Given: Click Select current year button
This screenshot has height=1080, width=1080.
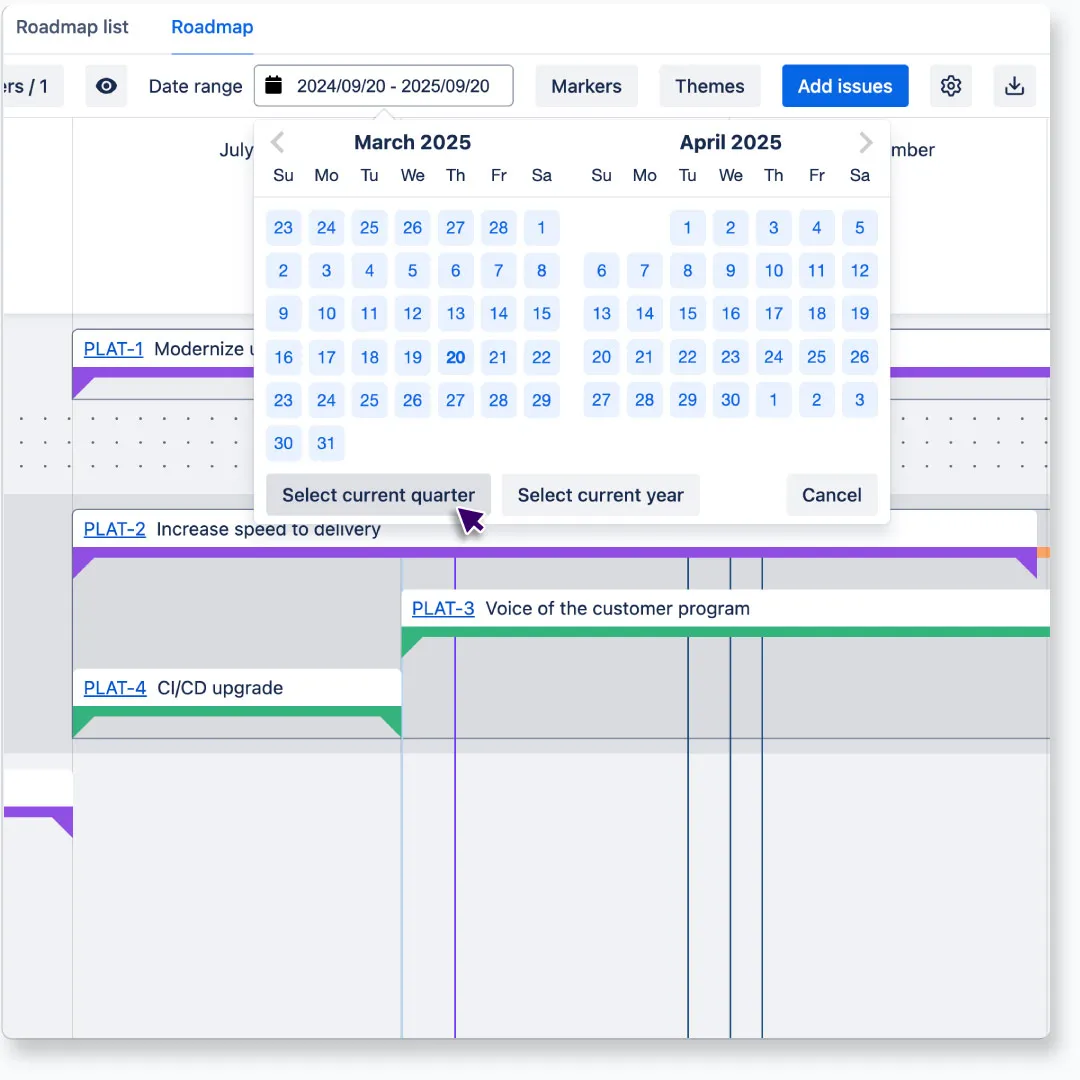Looking at the screenshot, I should (600, 495).
